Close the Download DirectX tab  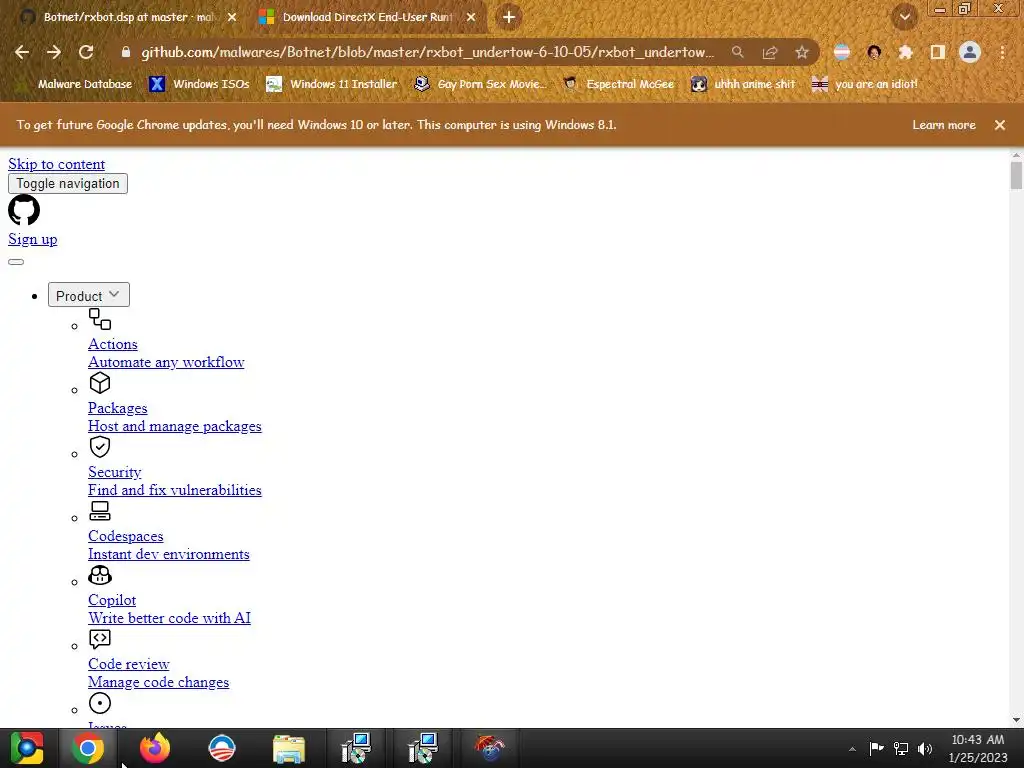coord(471,17)
